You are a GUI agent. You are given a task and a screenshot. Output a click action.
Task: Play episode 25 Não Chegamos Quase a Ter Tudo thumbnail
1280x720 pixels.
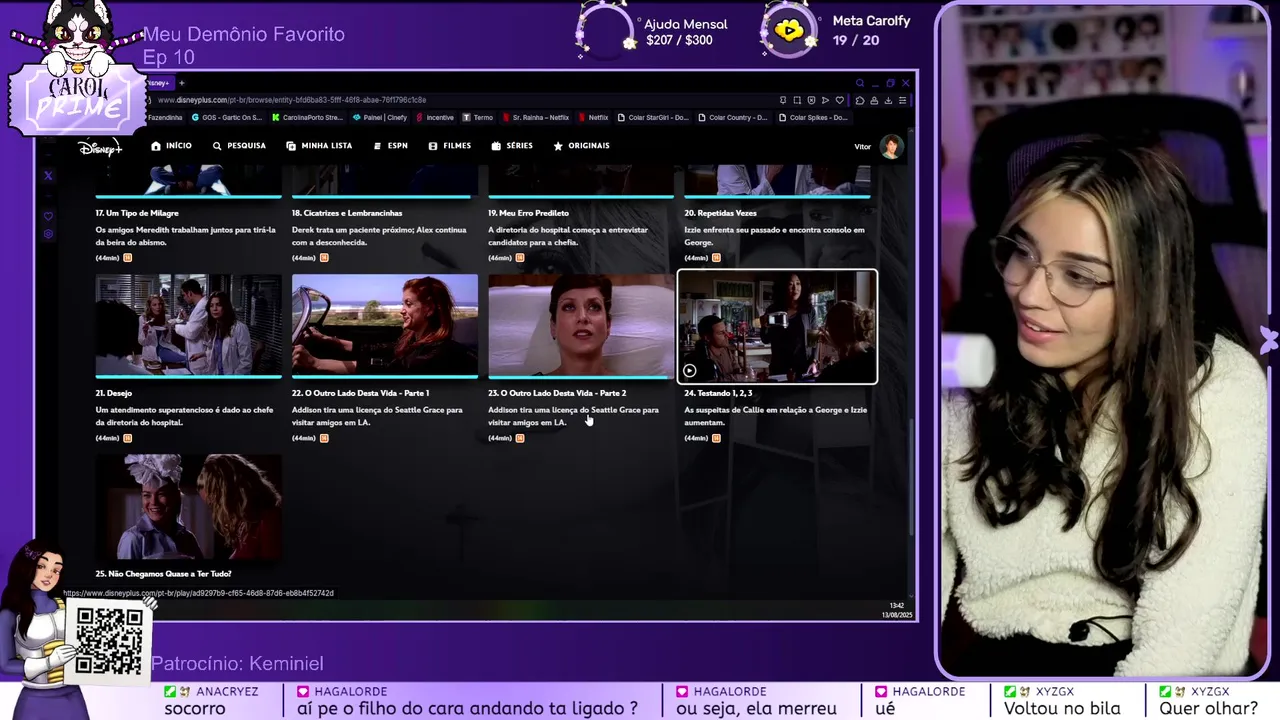tap(188, 506)
